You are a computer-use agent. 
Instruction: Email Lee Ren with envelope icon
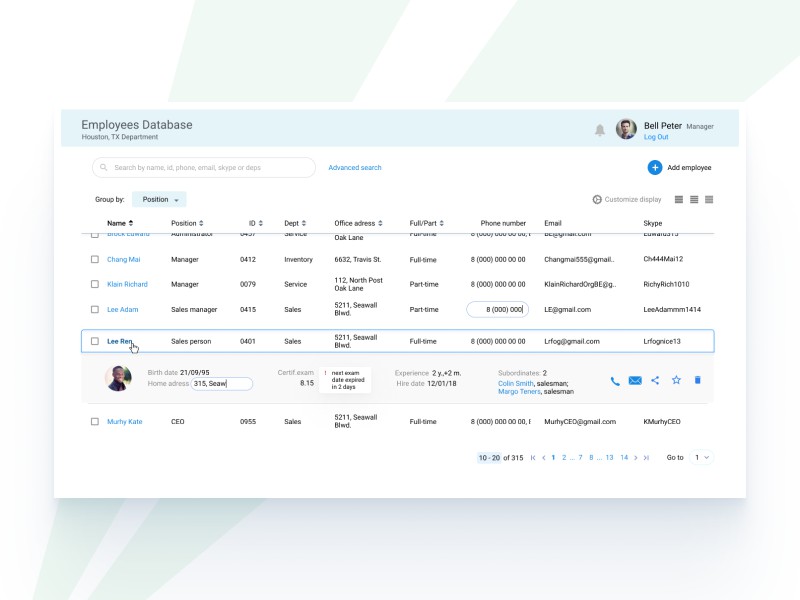click(635, 380)
